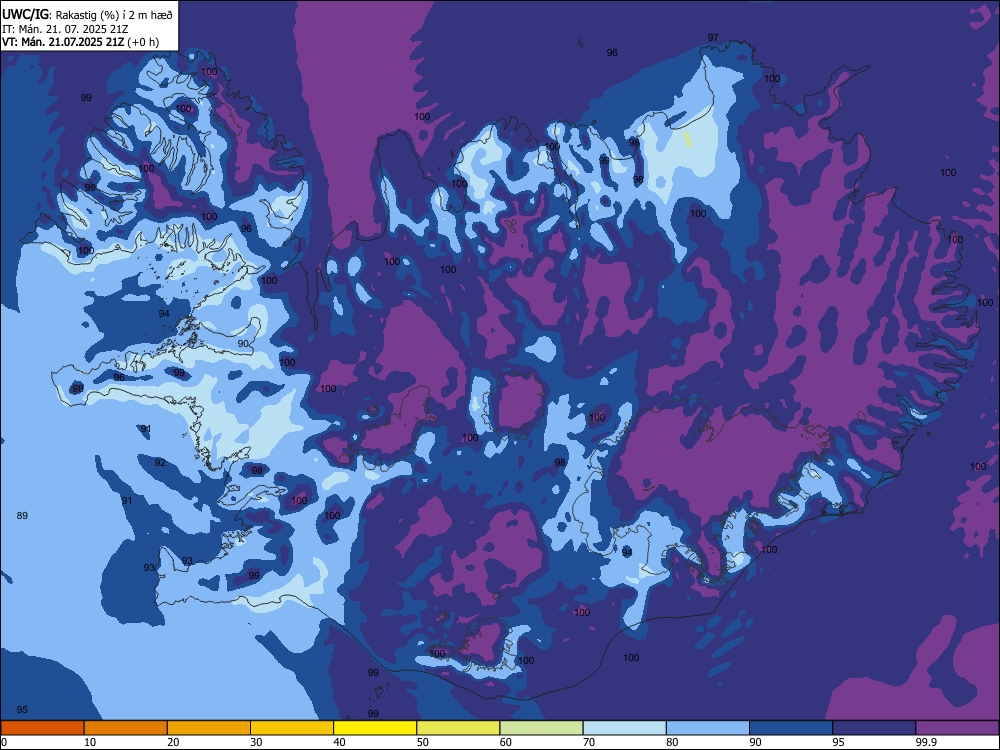Select the '20' tick label on the color scale
The height and width of the screenshot is (750, 1000).
pos(173,742)
